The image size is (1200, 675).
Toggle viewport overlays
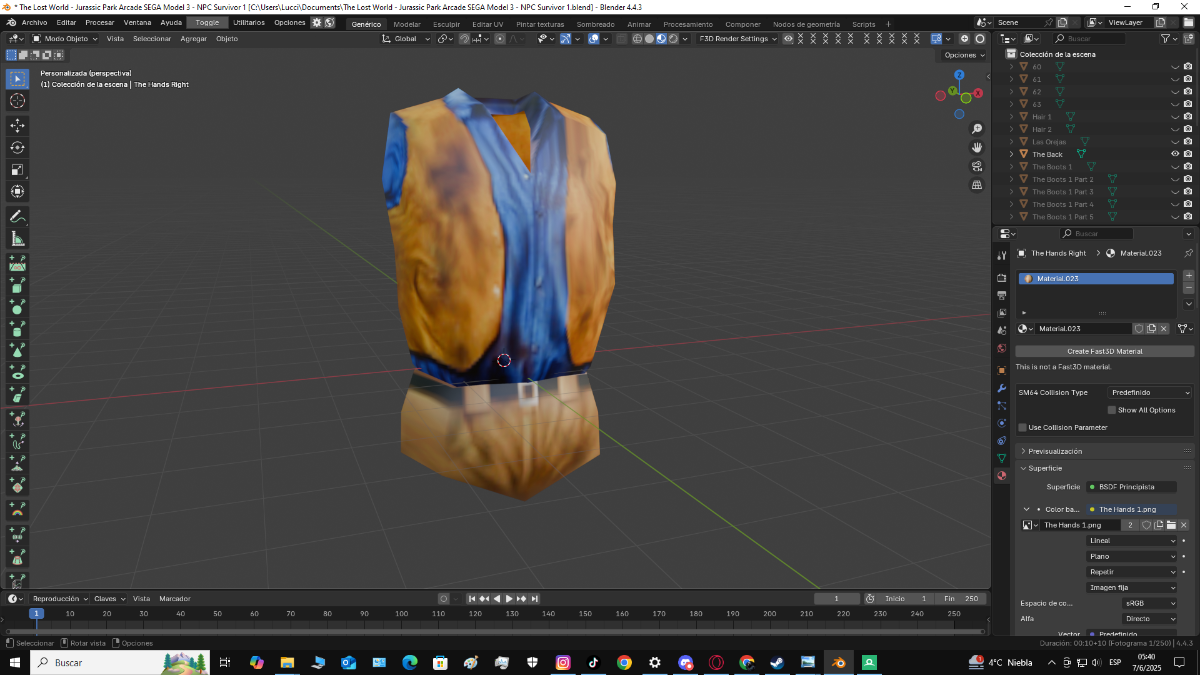(594, 39)
